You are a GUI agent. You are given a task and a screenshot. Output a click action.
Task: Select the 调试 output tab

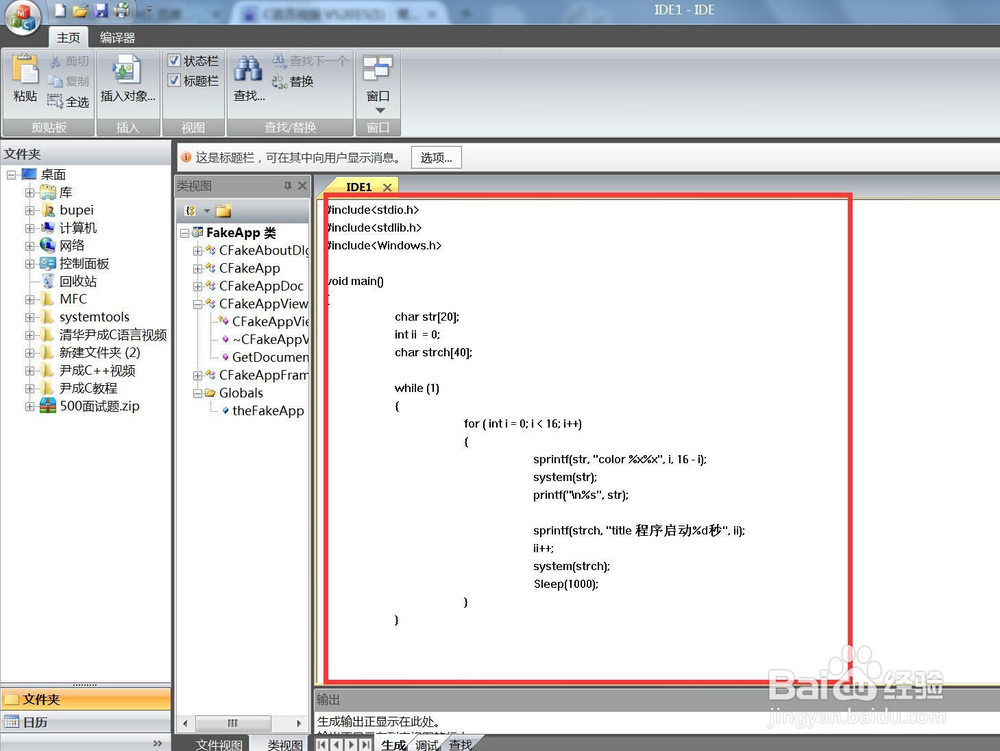[426, 744]
